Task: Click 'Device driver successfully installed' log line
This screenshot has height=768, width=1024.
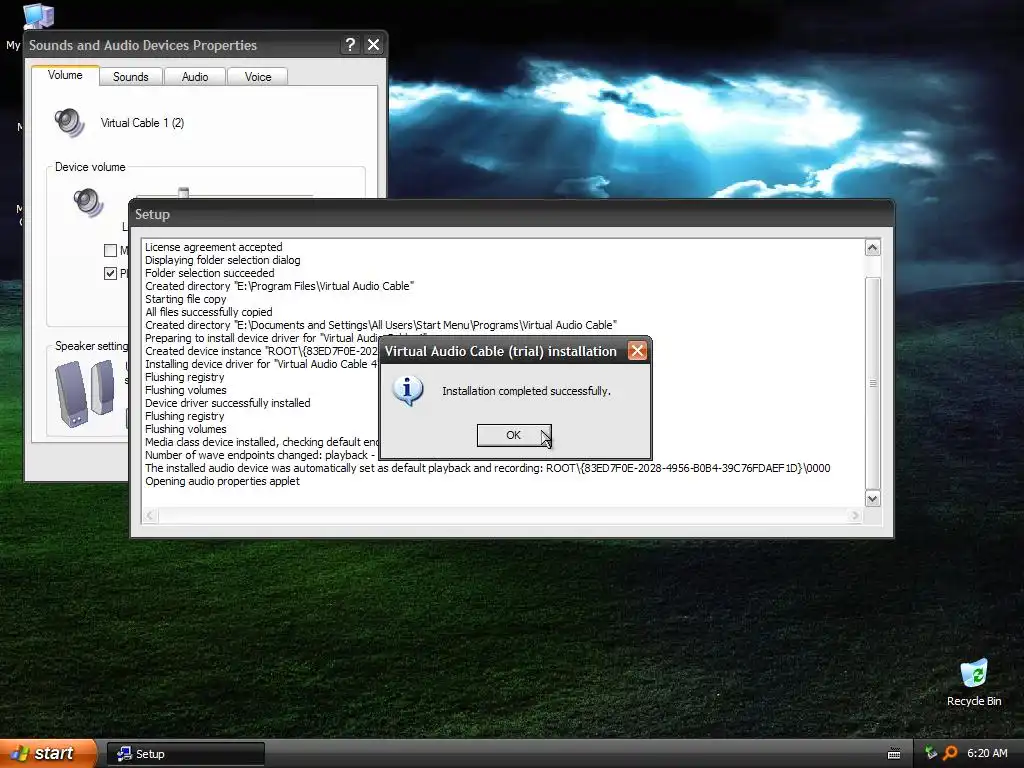Action: point(227,403)
